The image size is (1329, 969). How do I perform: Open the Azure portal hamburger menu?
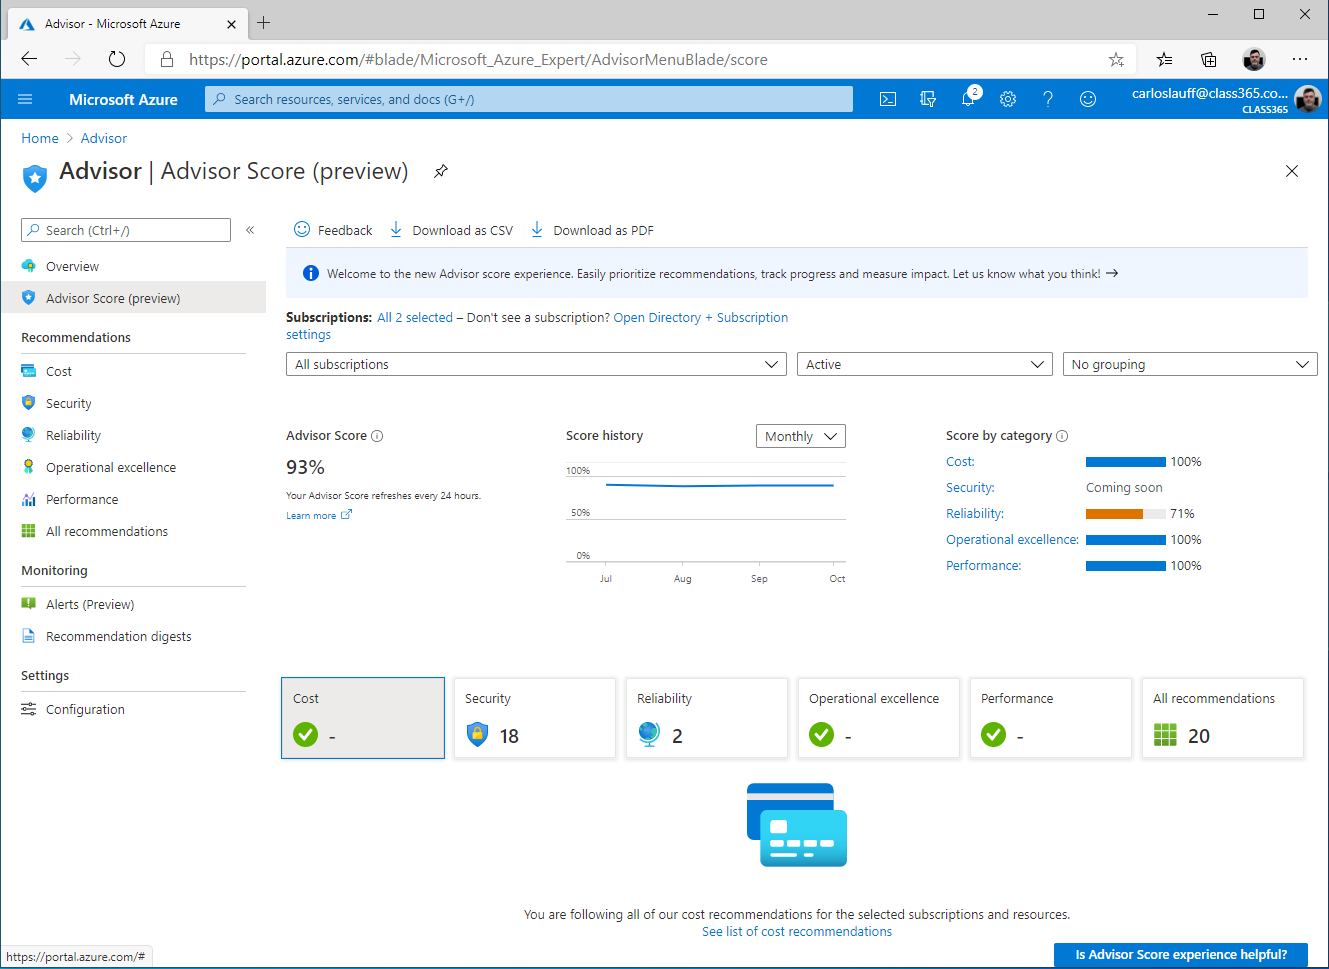click(x=26, y=99)
